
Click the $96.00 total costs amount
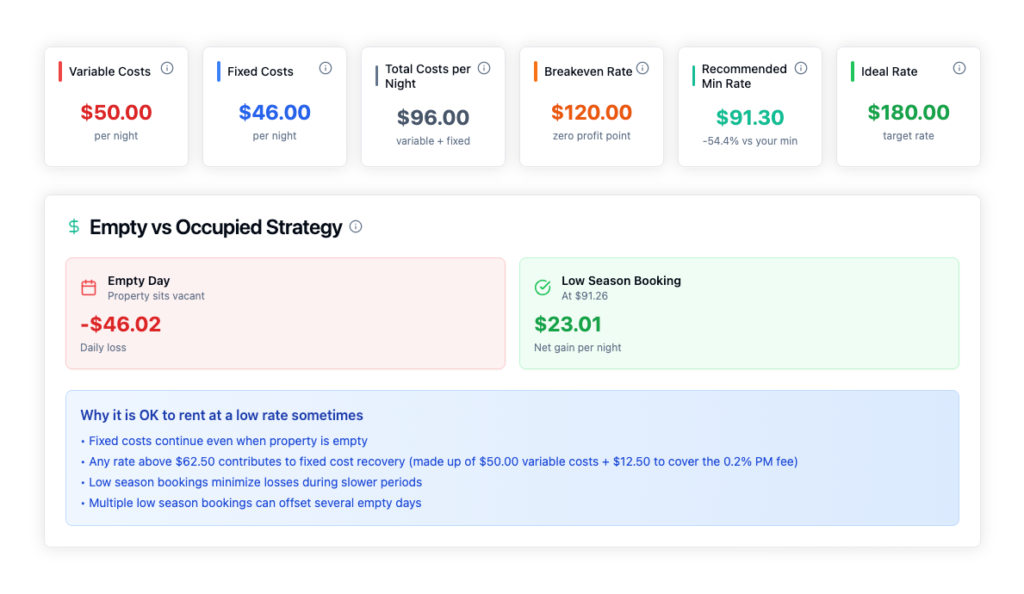433,117
